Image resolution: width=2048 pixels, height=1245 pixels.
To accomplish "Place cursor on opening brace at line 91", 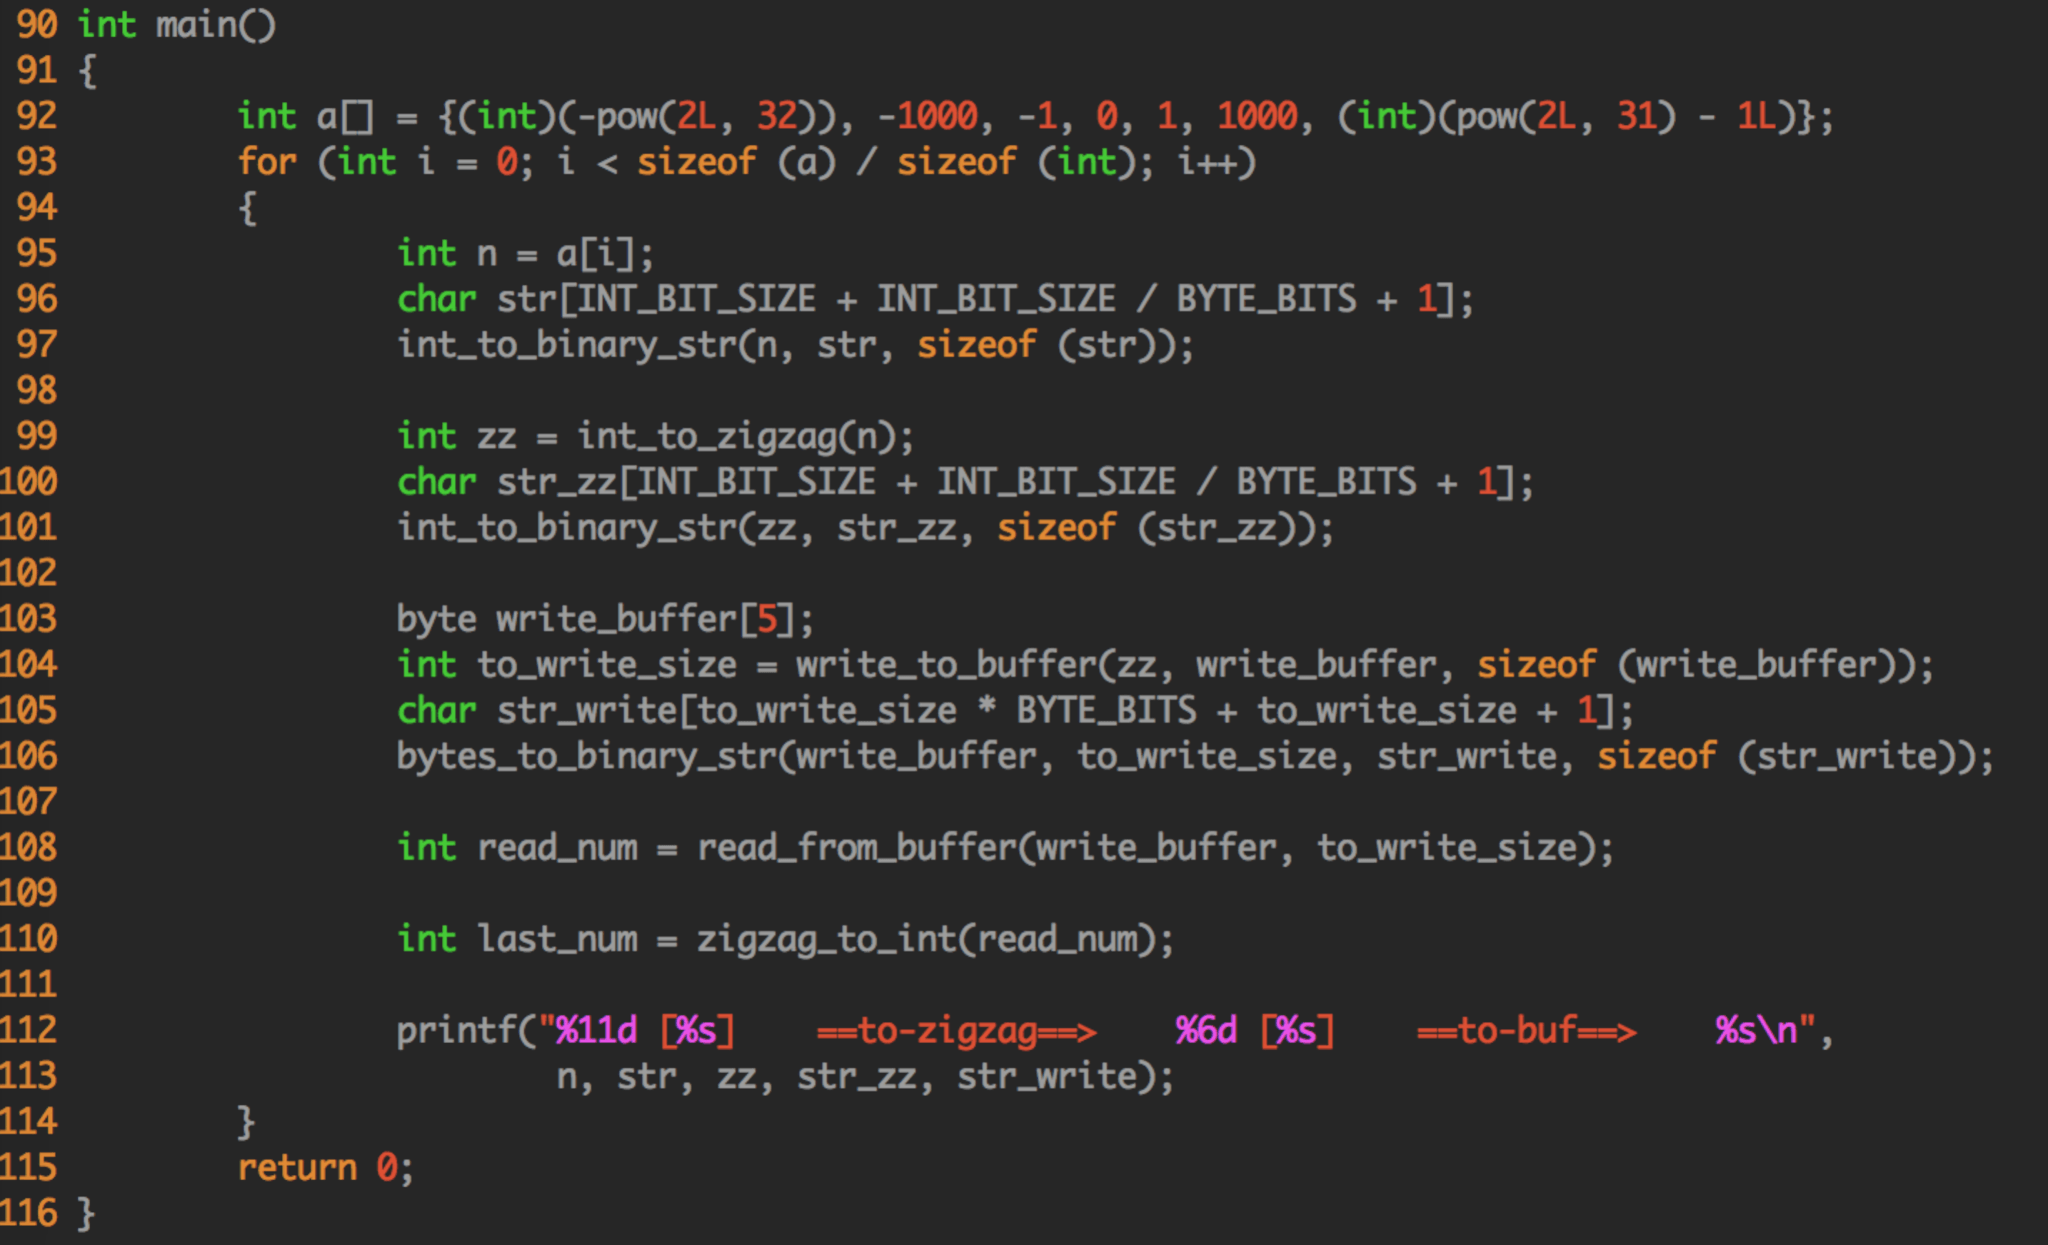I will pos(88,70).
